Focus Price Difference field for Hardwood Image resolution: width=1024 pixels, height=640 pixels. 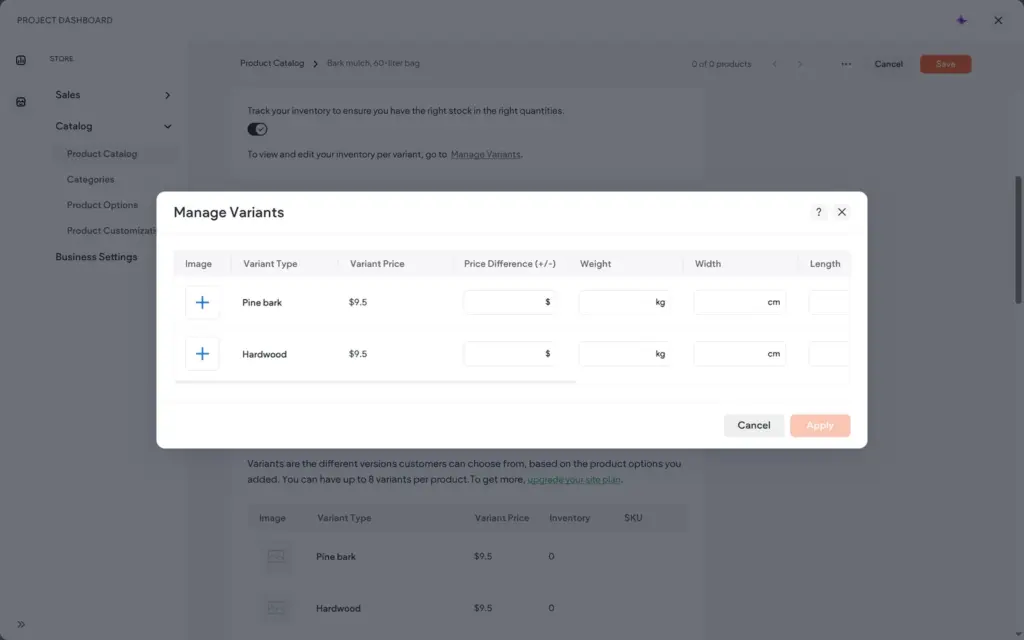[x=509, y=354]
